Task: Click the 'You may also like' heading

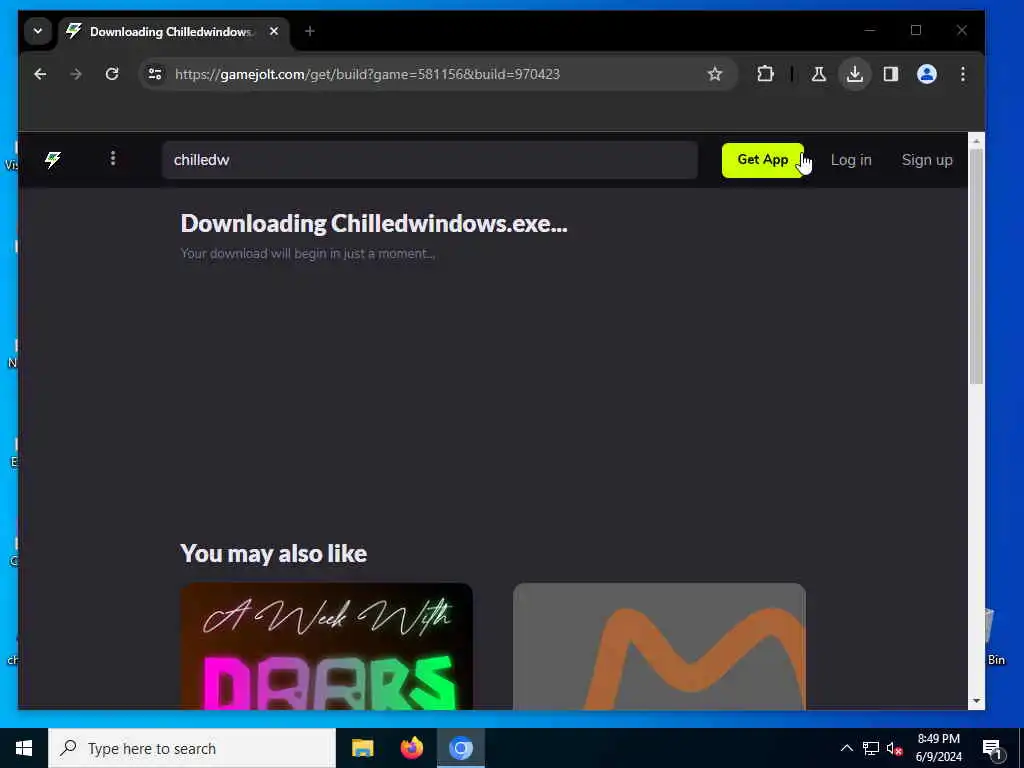Action: (273, 554)
